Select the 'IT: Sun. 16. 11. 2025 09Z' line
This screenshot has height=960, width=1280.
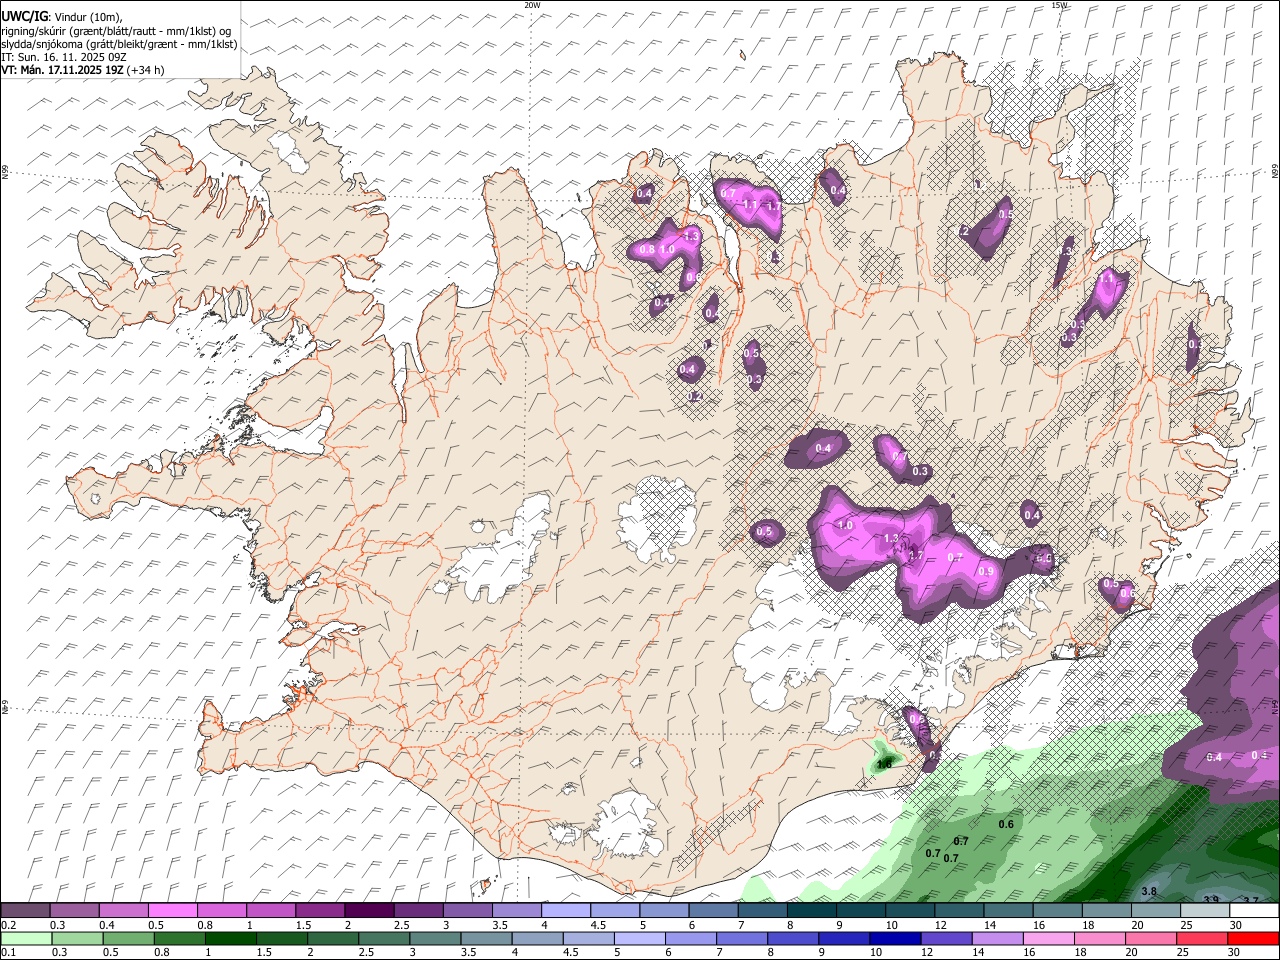pos(63,57)
